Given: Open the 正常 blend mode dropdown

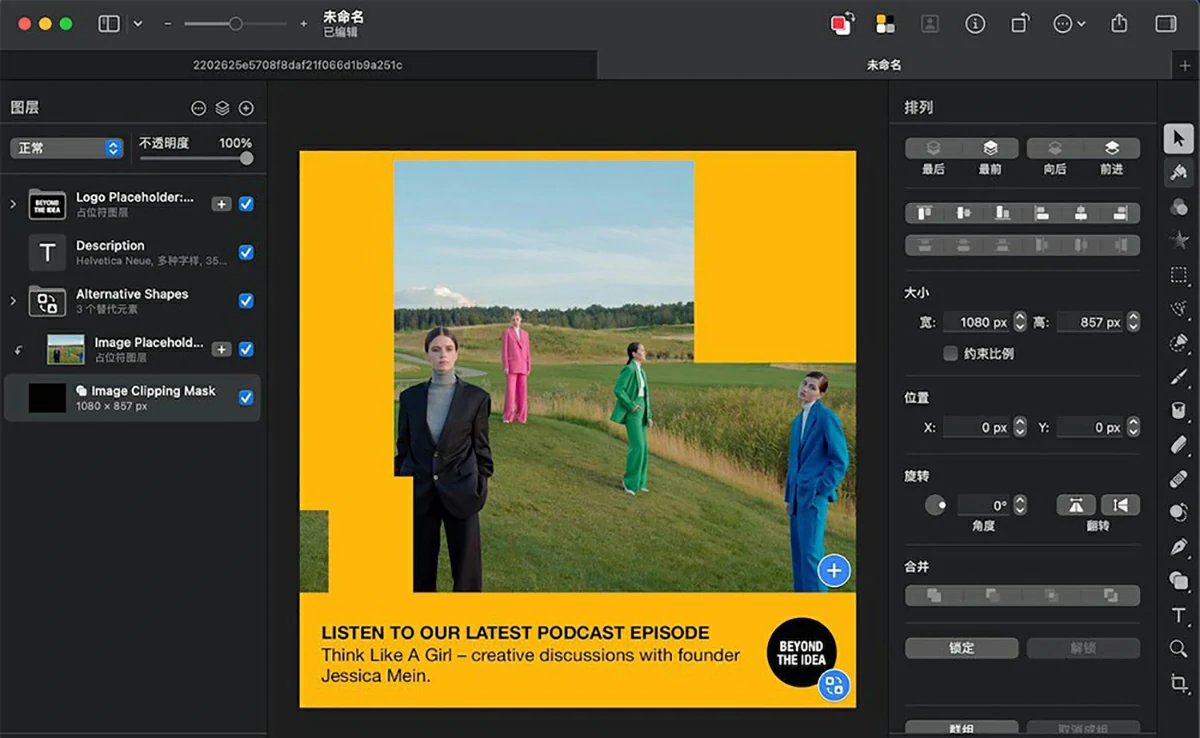Looking at the screenshot, I should click(66, 148).
